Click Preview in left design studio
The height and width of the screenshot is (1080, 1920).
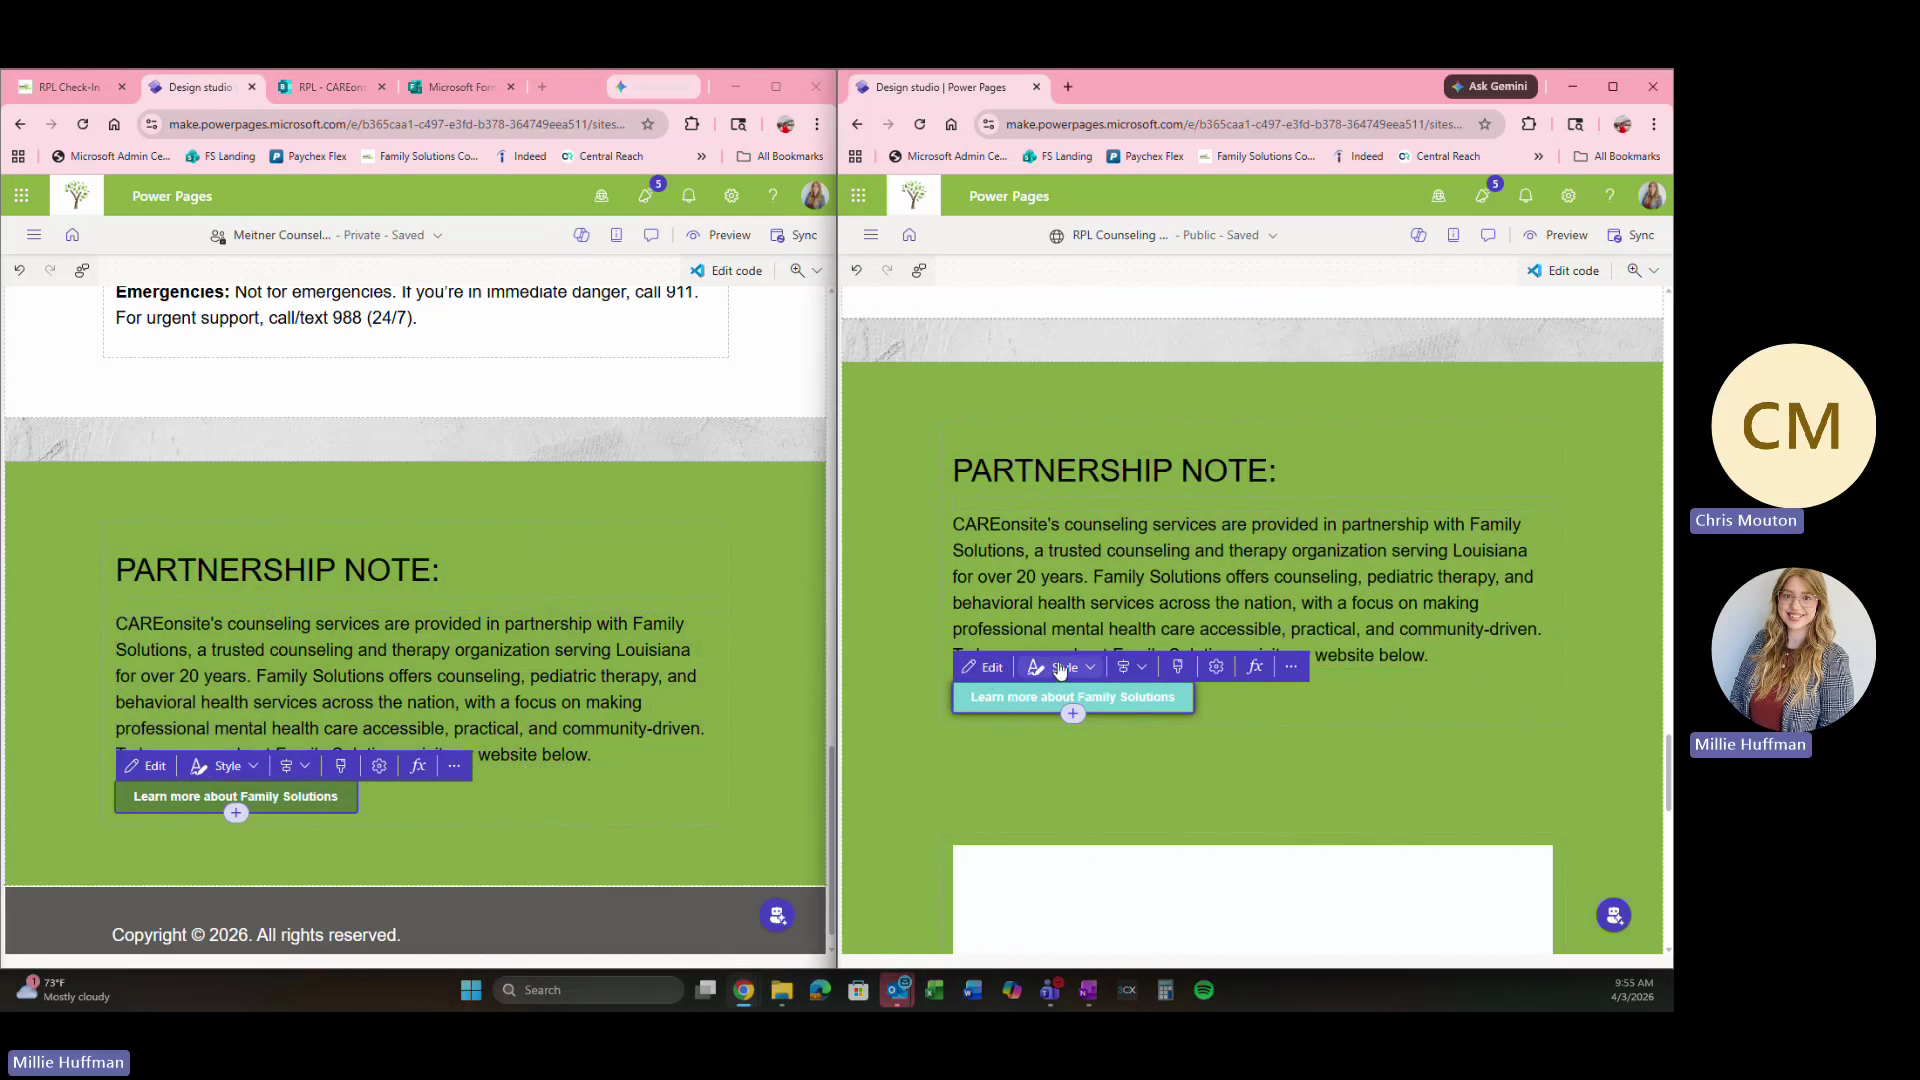(718, 235)
